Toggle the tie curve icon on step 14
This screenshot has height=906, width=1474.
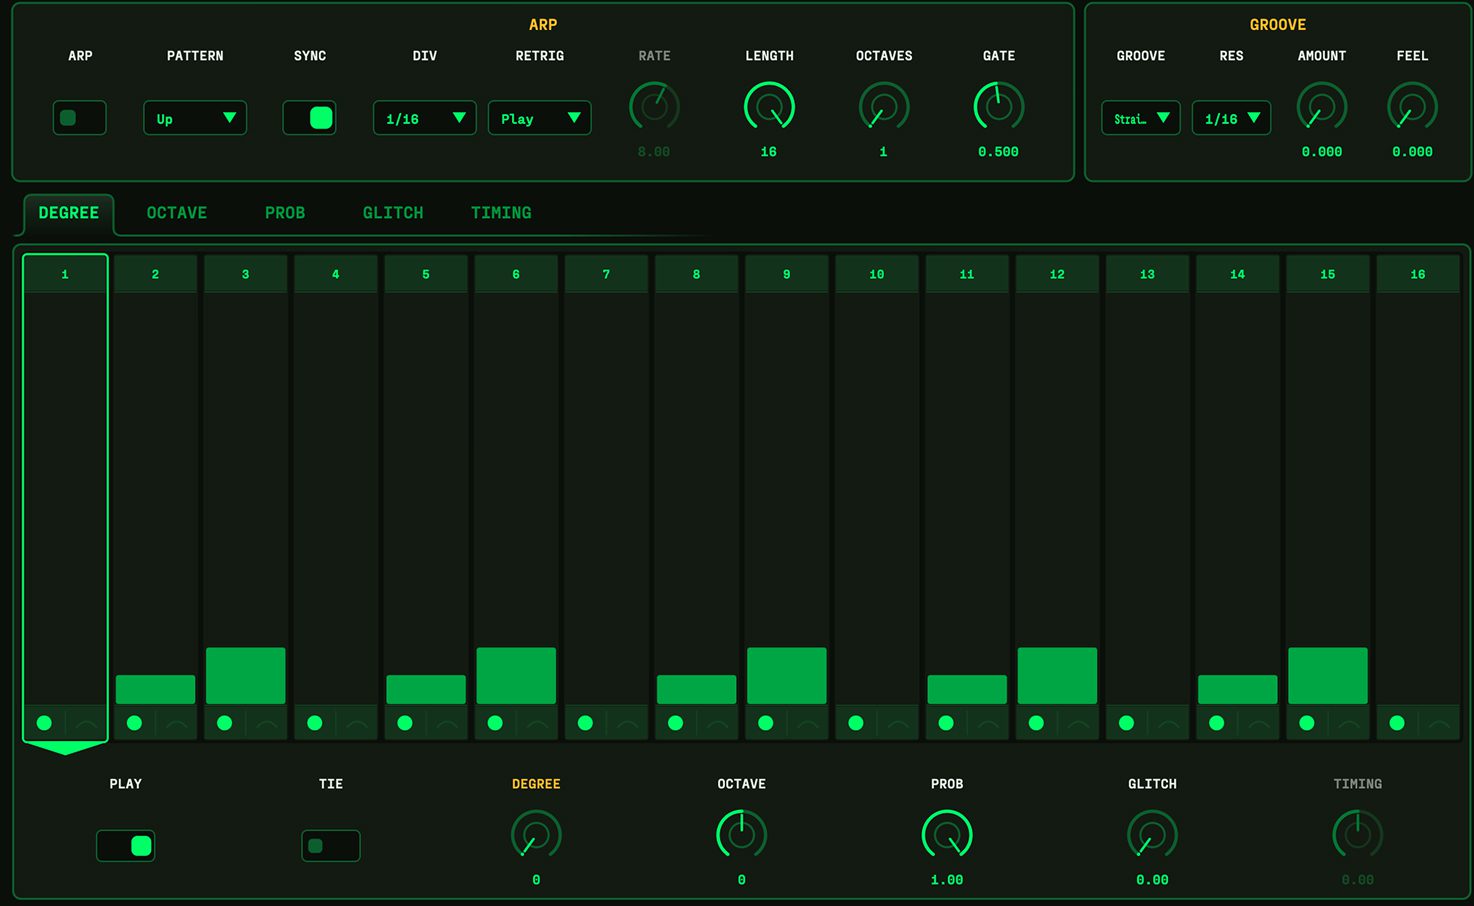coord(1259,723)
